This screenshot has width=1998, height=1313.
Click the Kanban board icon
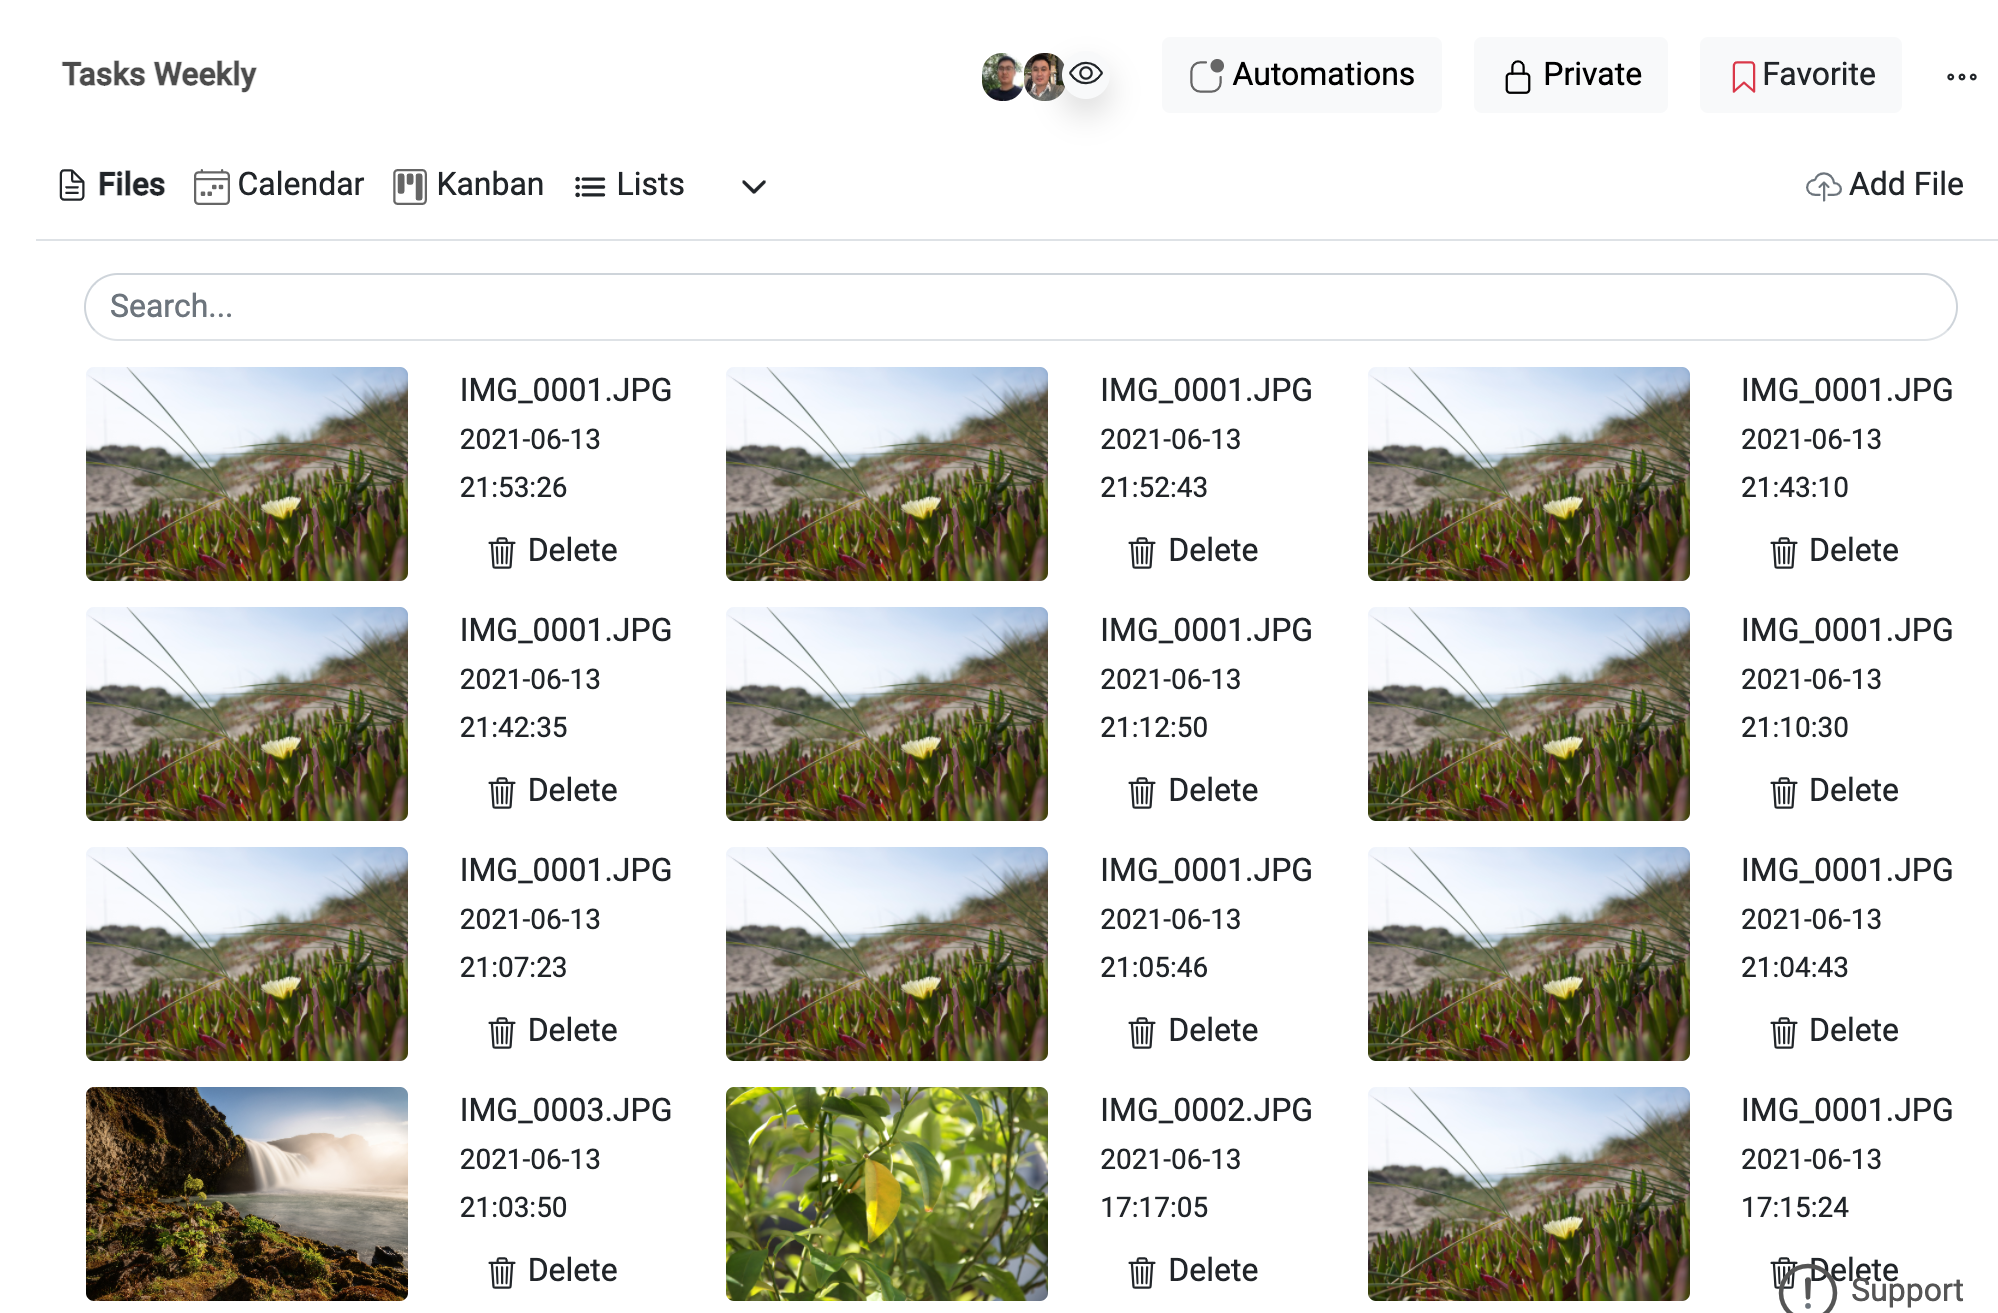point(409,185)
